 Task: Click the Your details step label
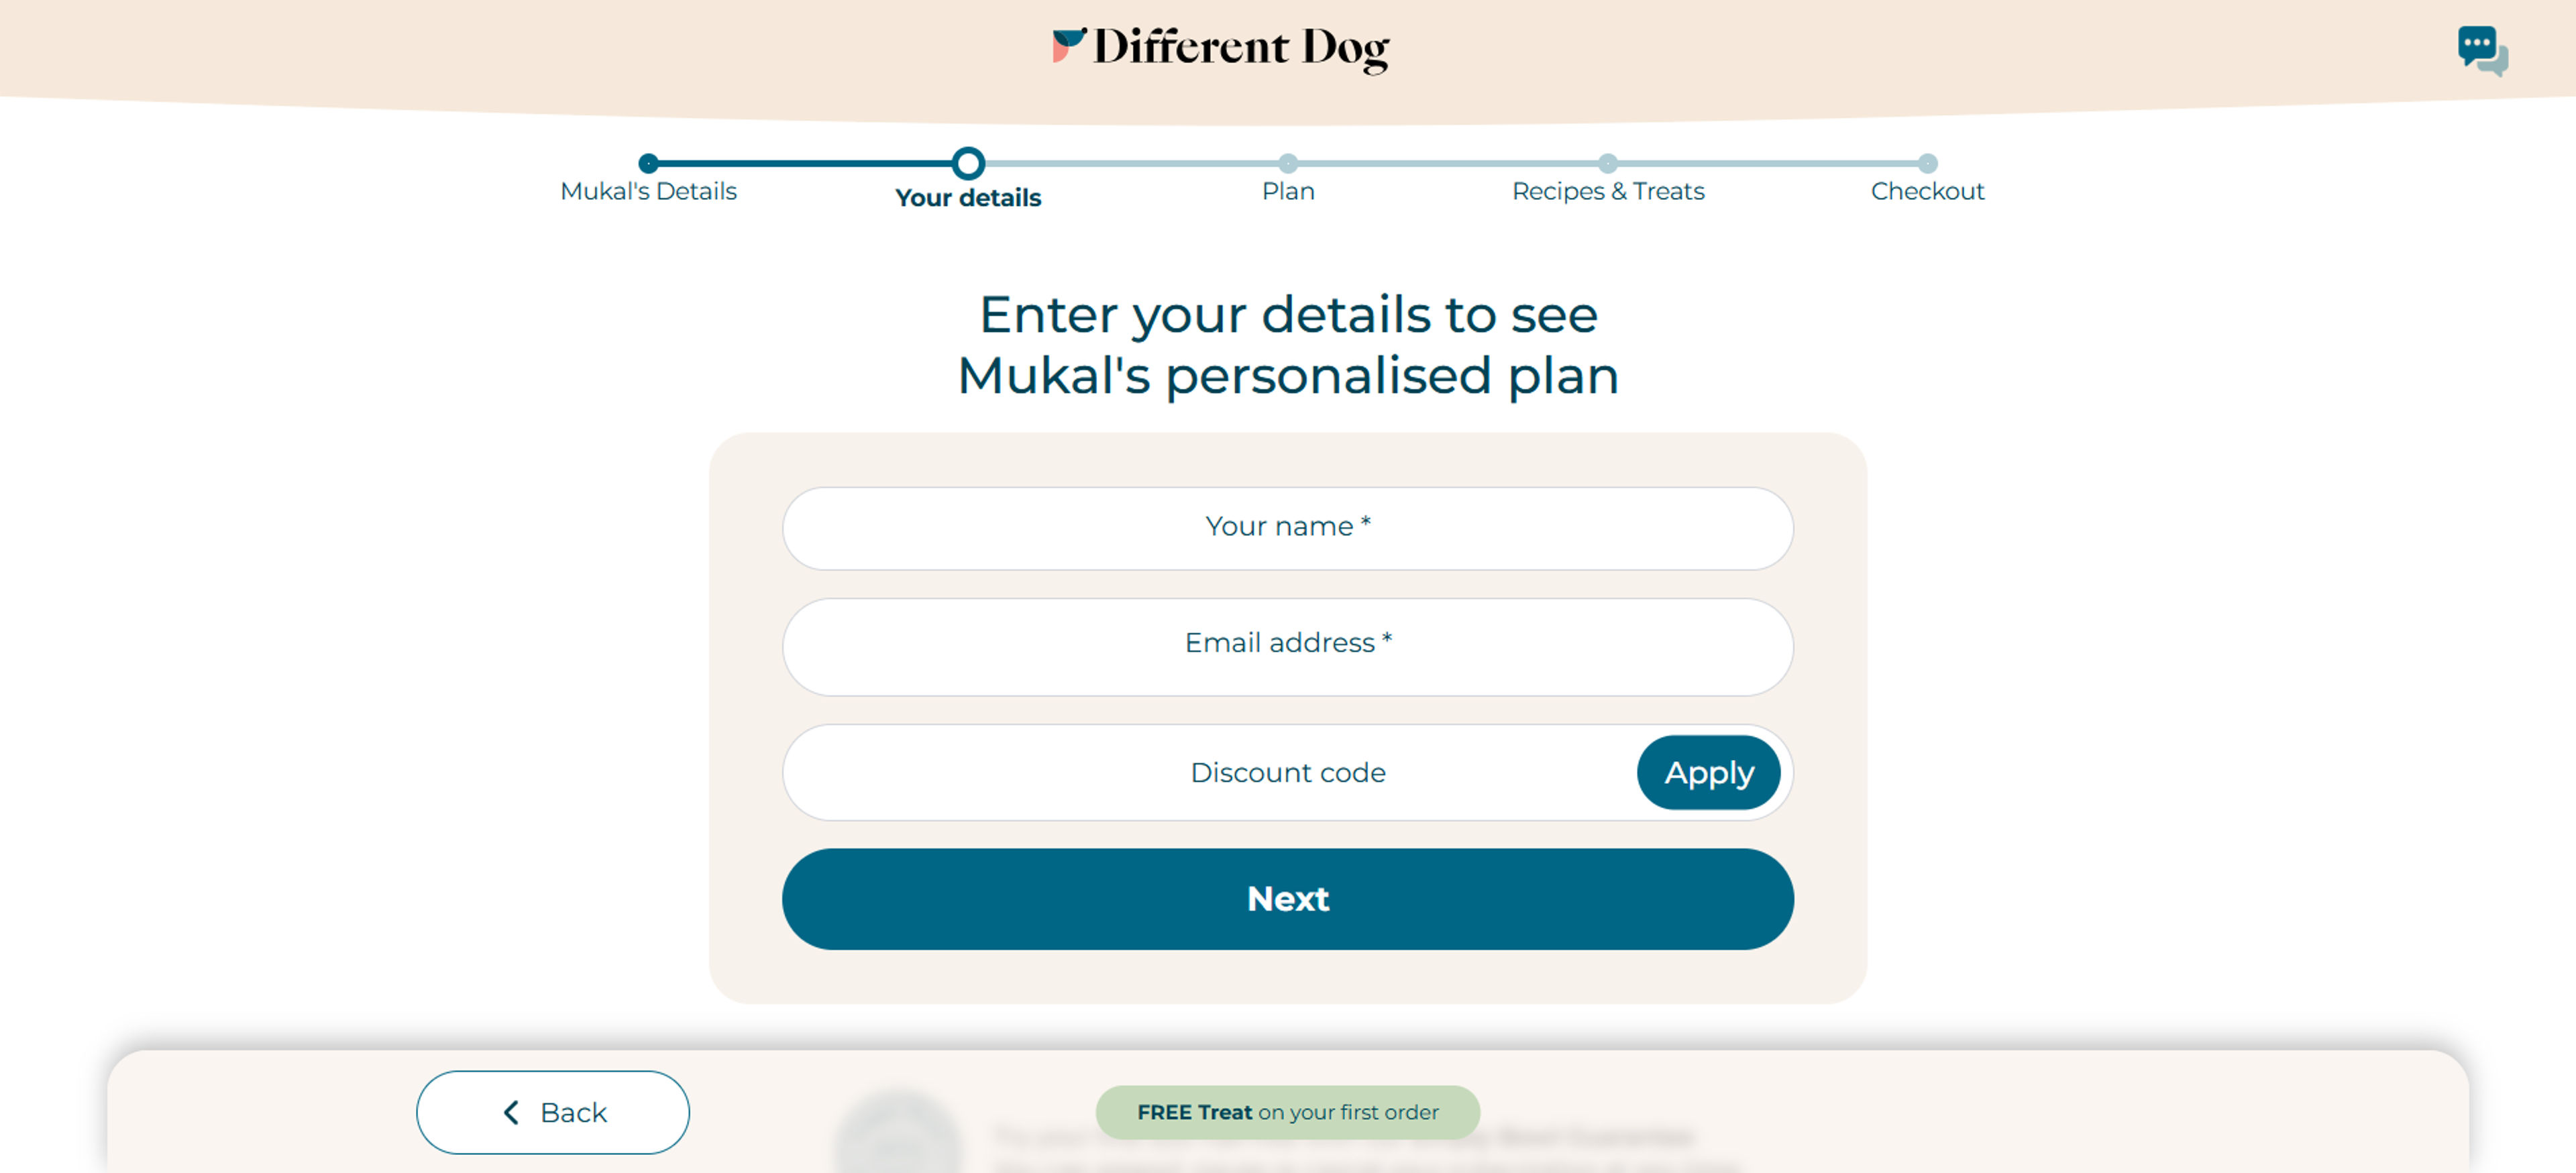[968, 198]
